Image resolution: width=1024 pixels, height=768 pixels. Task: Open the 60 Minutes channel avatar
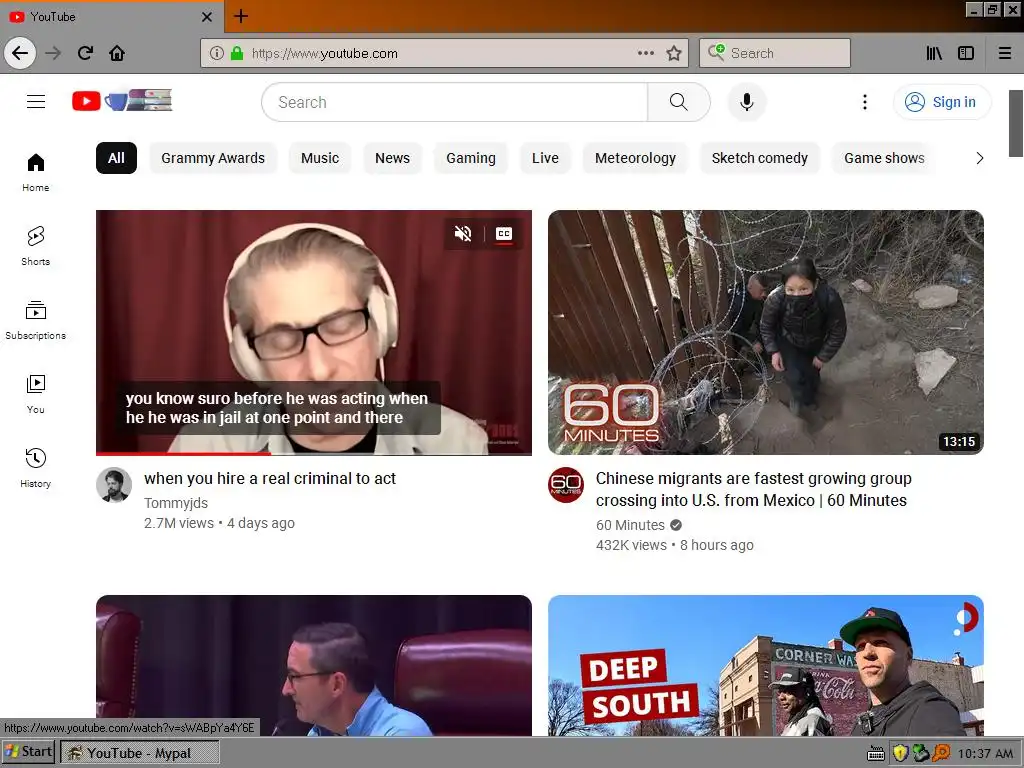pyautogui.click(x=566, y=485)
